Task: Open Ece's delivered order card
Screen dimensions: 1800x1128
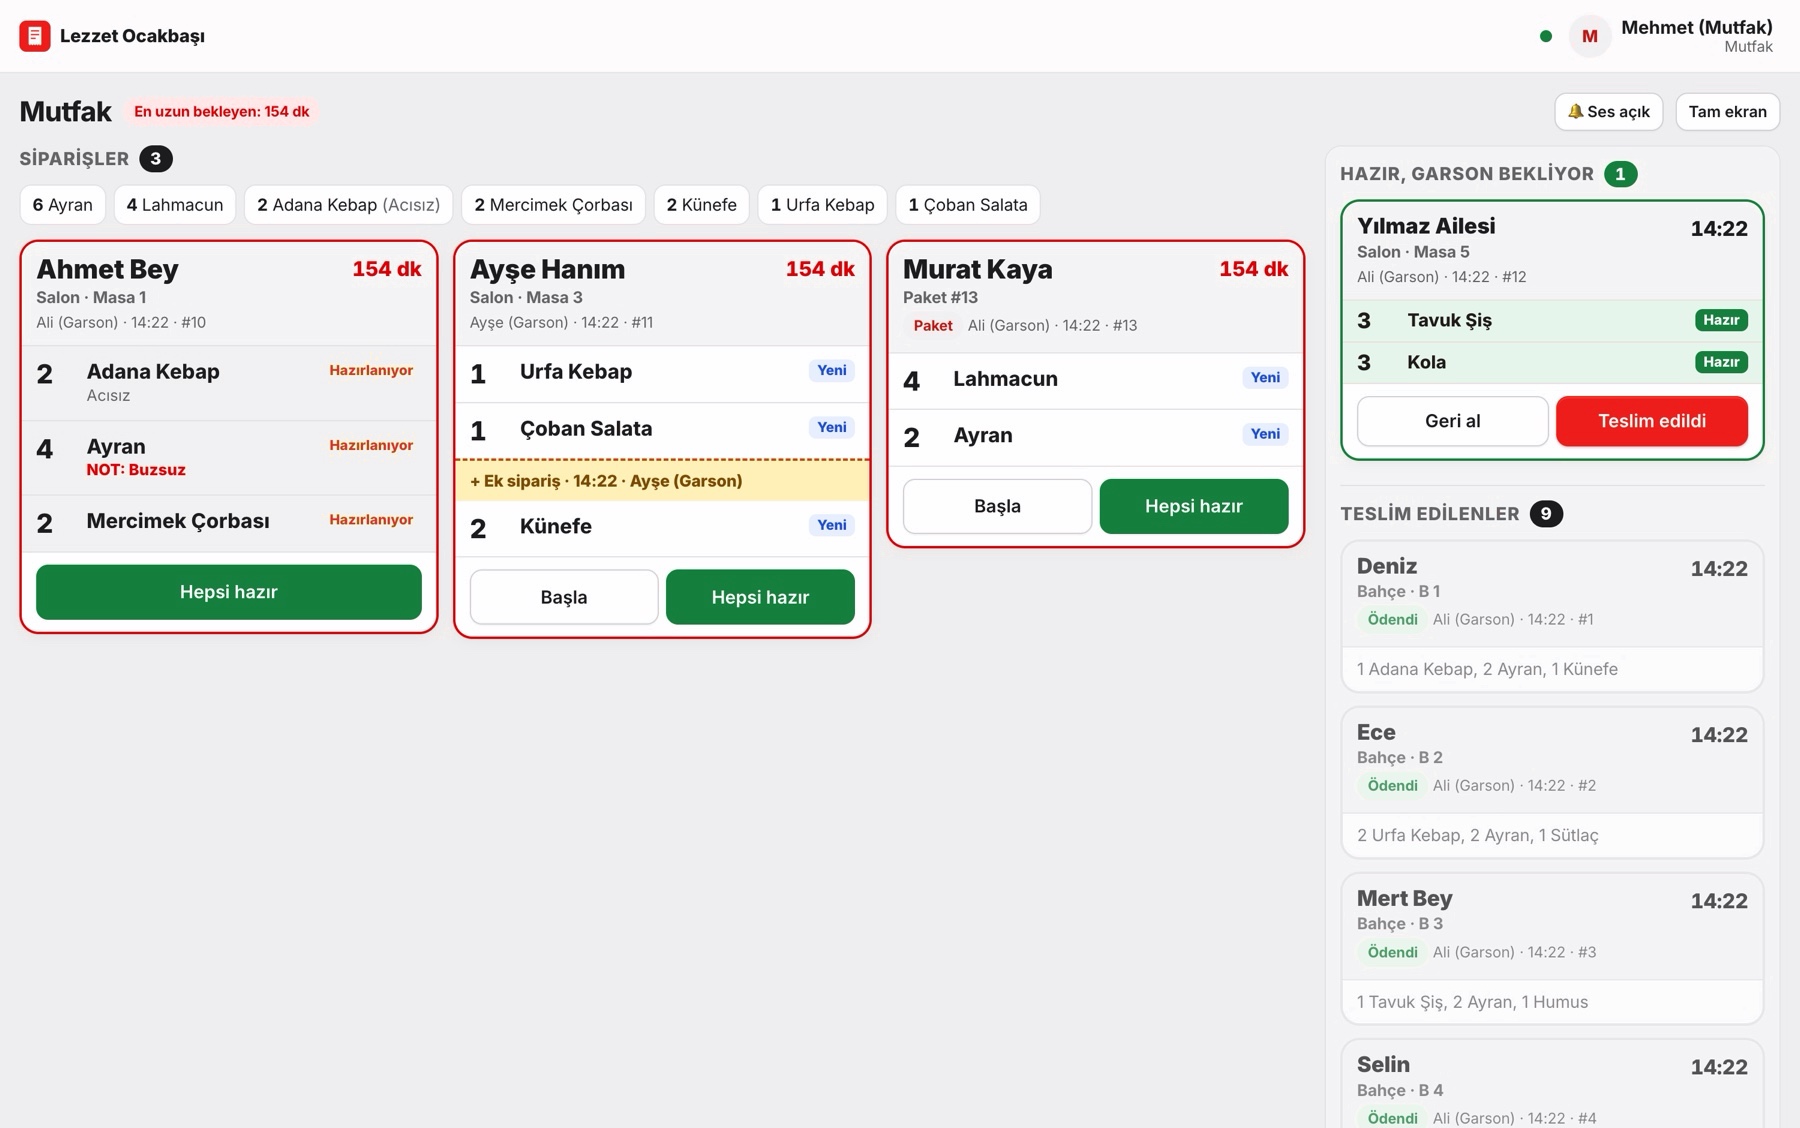Action: (1552, 782)
